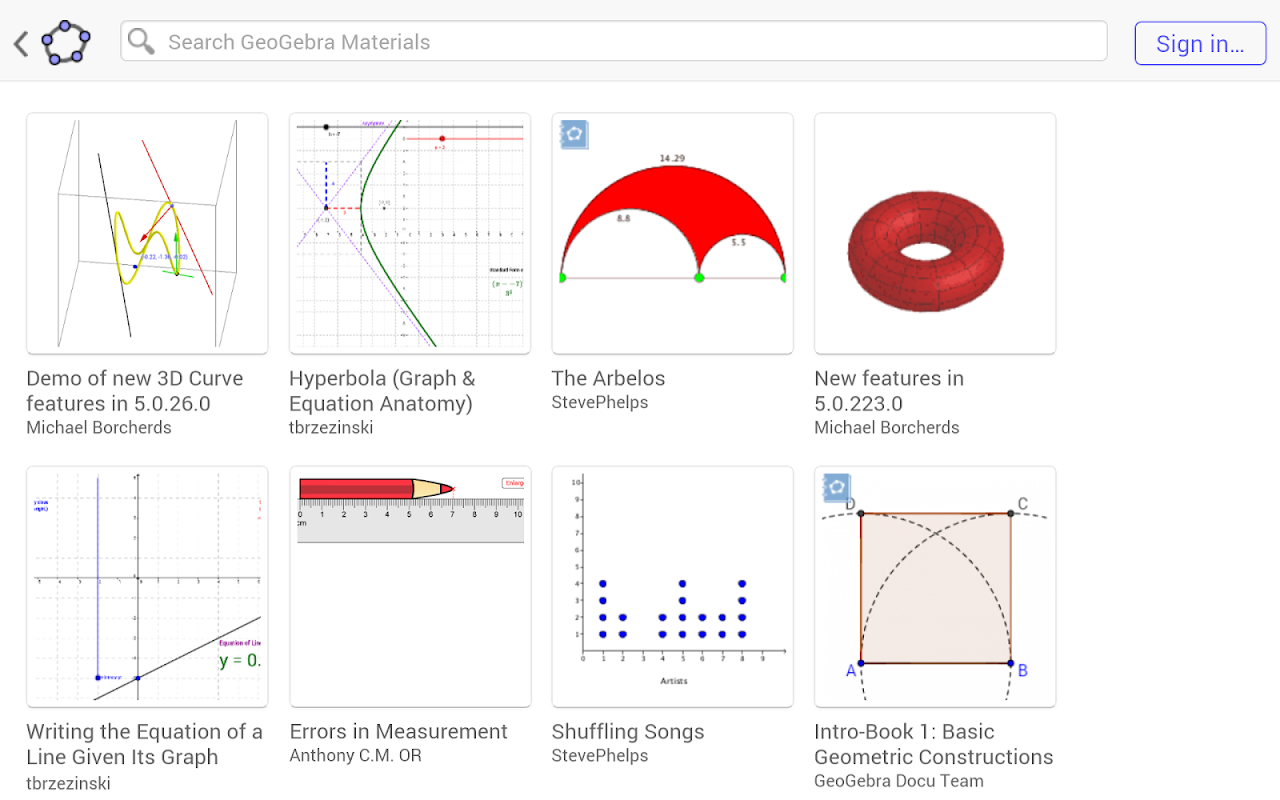Click "New features in 5.0.223.0" title
1280x800 pixels.
tap(889, 391)
